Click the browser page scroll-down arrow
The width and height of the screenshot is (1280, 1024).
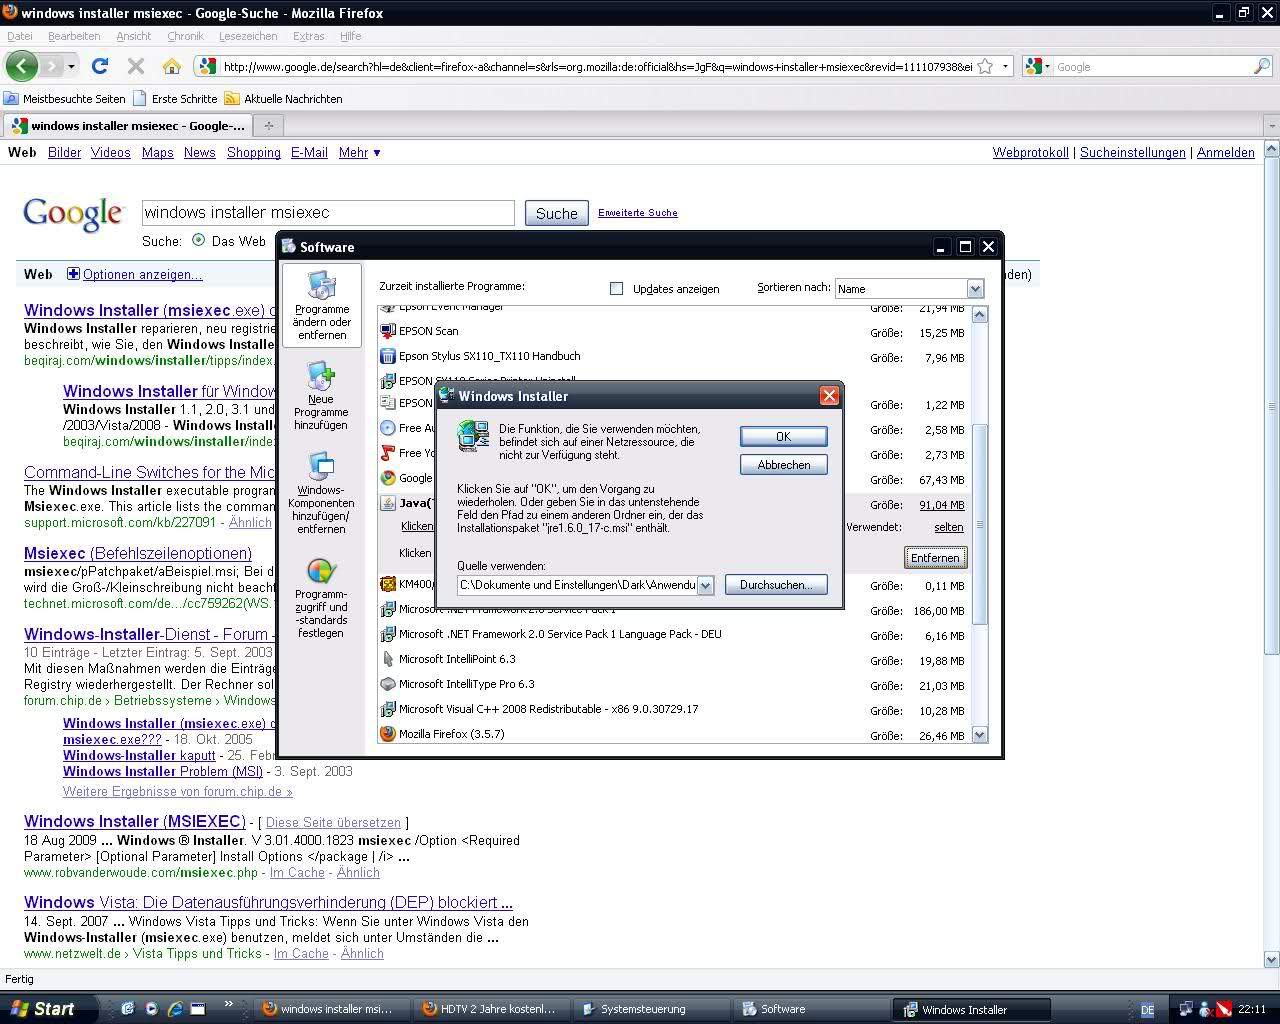click(x=1272, y=960)
